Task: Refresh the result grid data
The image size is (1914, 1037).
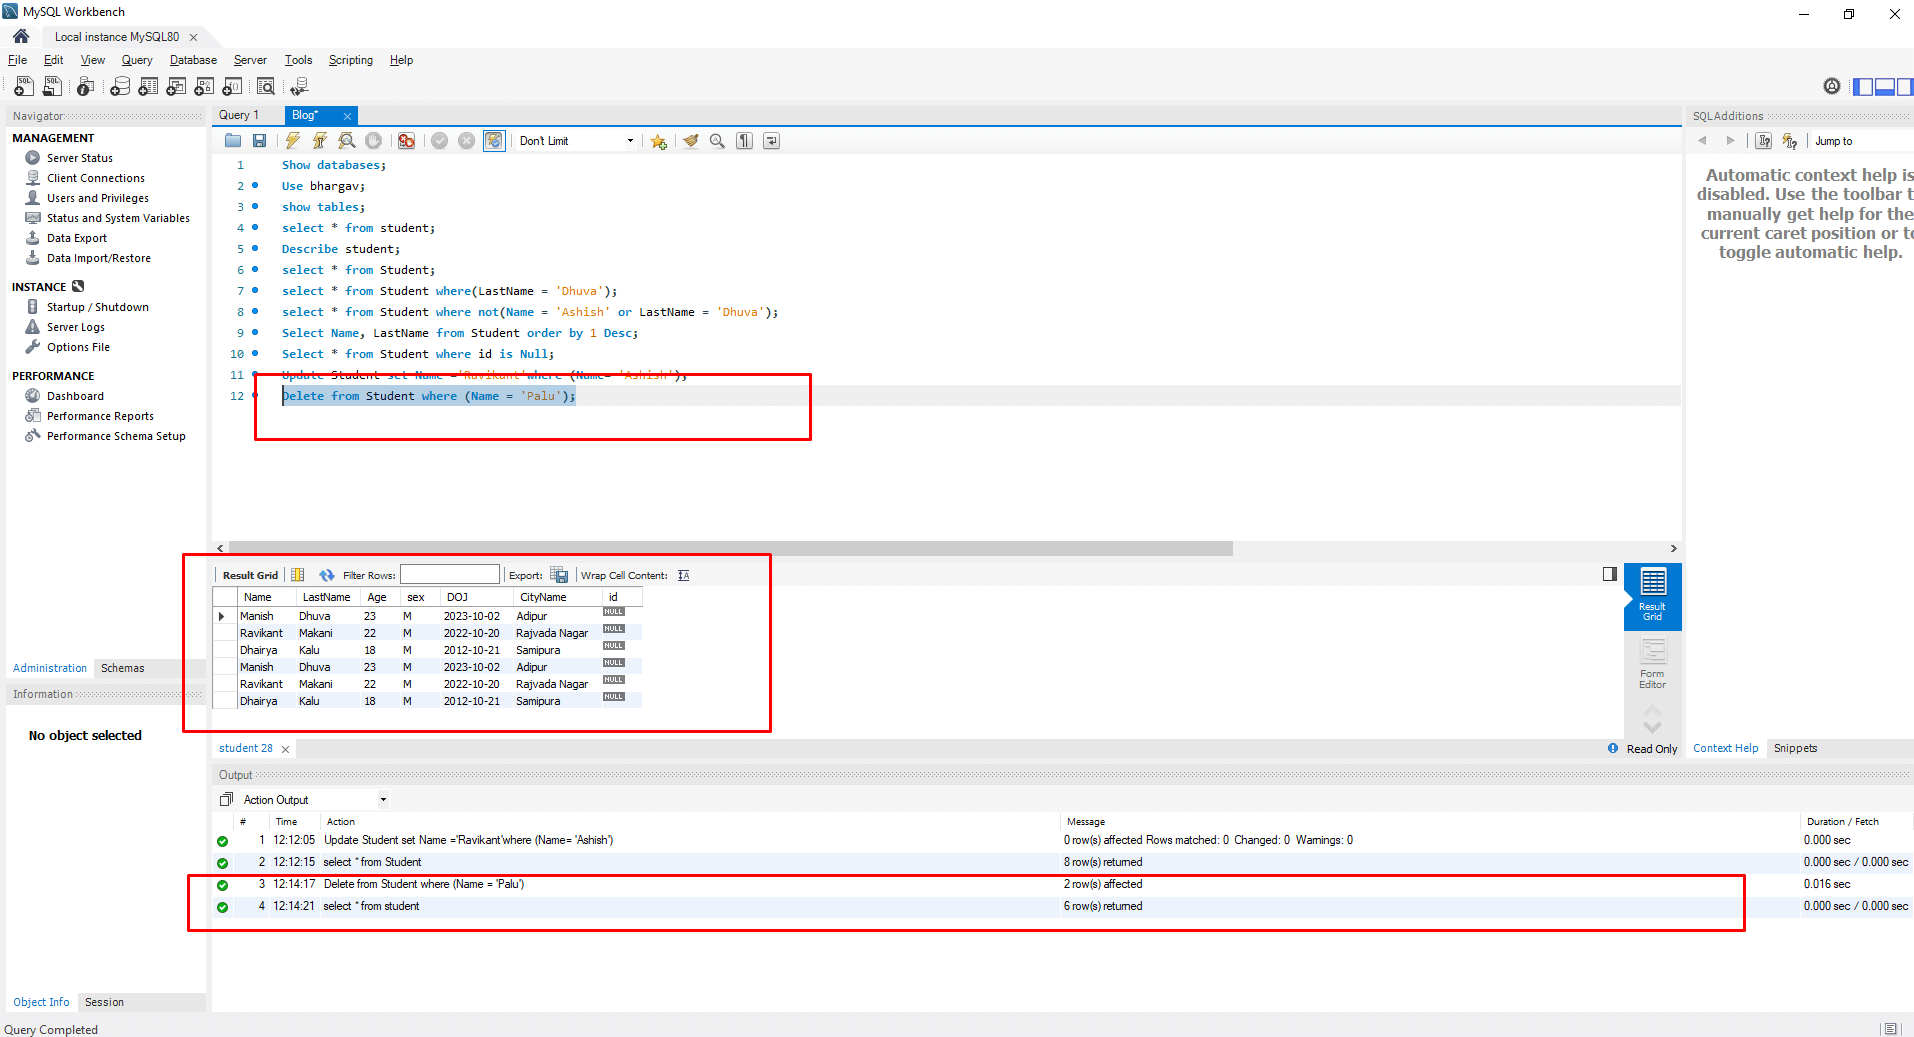Action: click(x=327, y=575)
